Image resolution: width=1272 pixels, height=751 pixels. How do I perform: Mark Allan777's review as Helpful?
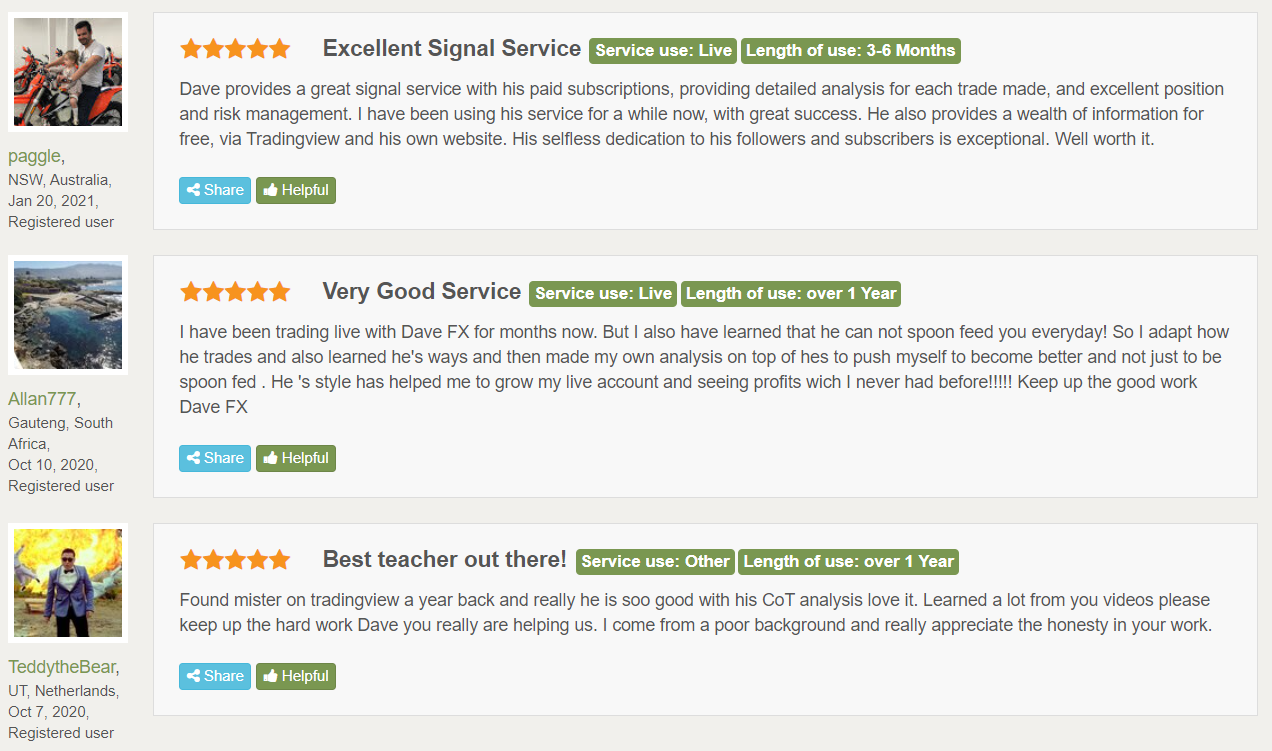point(296,458)
